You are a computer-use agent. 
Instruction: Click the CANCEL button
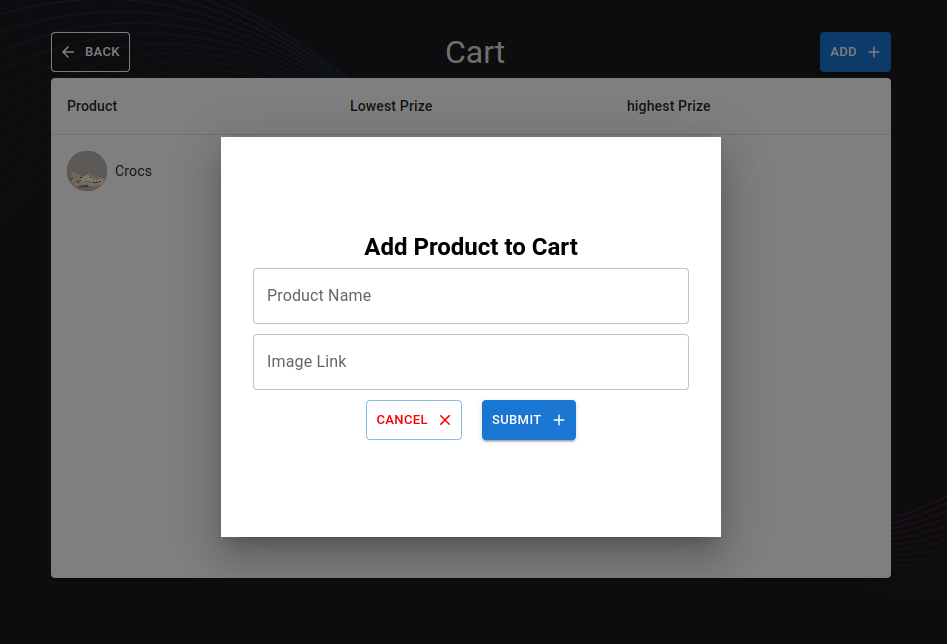pos(413,420)
